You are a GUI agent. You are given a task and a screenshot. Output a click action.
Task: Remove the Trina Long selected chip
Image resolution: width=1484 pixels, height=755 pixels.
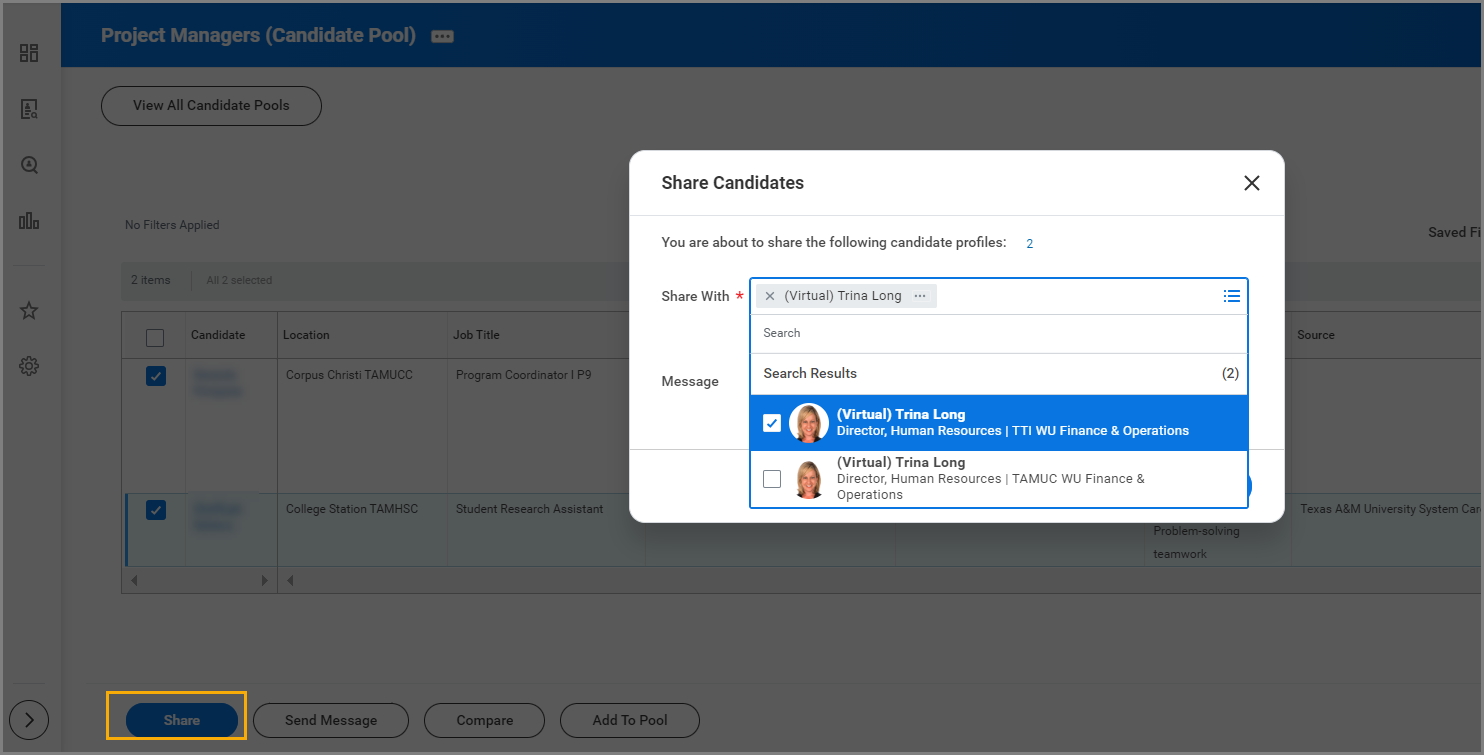point(770,296)
